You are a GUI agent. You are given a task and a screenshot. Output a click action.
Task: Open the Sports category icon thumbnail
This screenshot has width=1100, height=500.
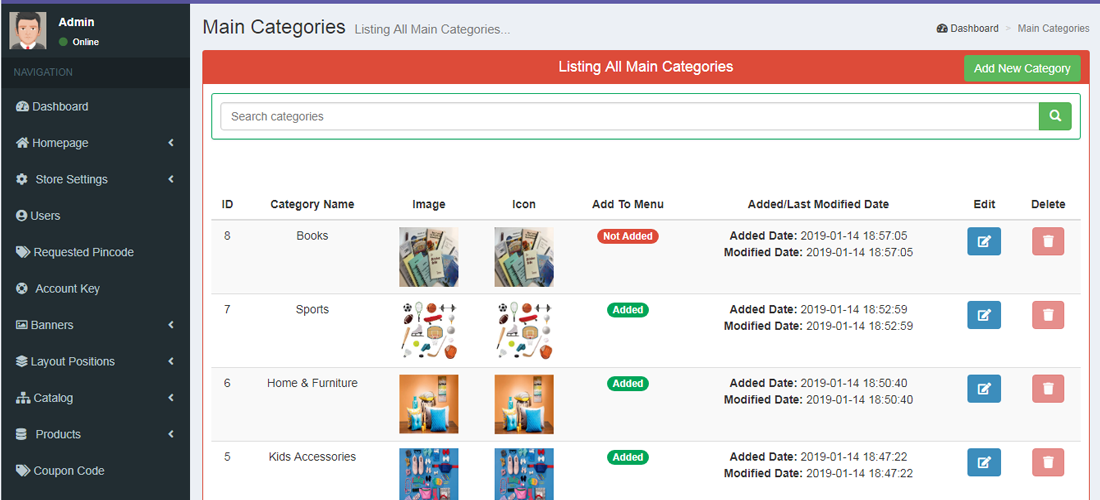point(524,330)
